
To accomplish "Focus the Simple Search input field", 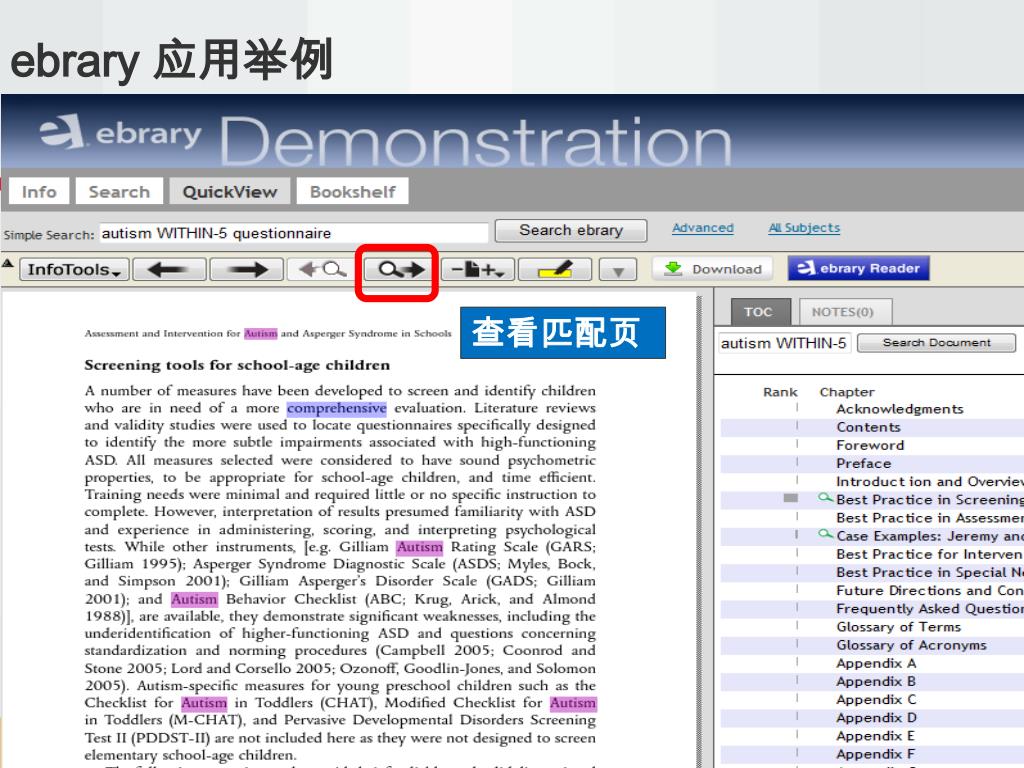I will [x=293, y=233].
